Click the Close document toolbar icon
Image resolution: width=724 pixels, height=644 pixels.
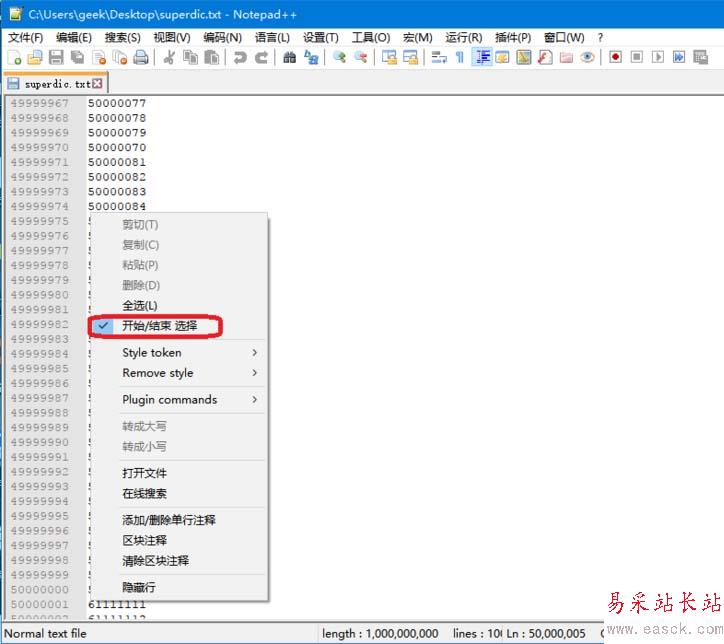click(99, 58)
